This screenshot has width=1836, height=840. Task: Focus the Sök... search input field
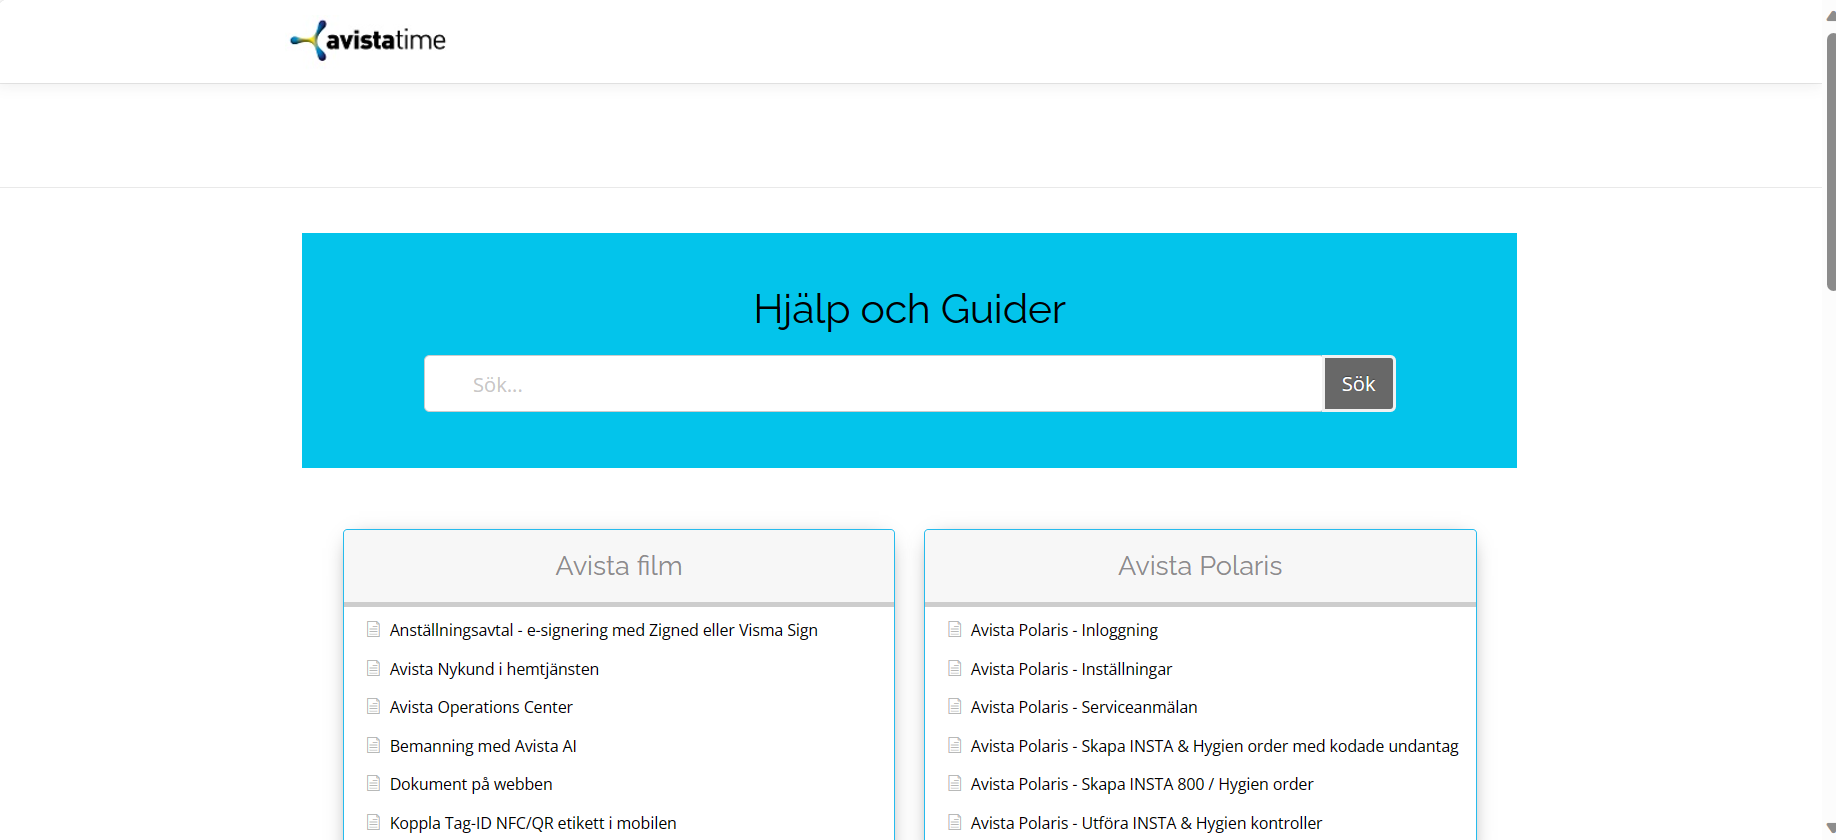pyautogui.click(x=874, y=384)
